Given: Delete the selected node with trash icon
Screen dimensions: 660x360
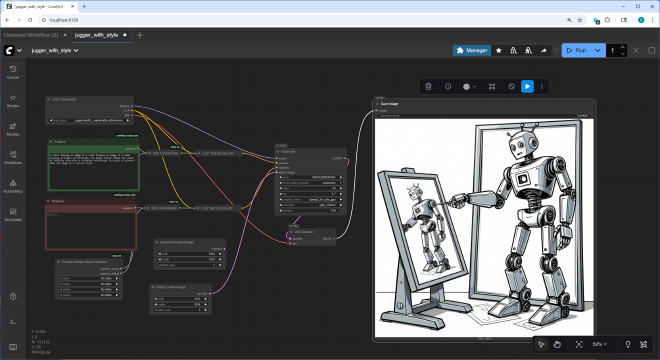Looking at the screenshot, I should (428, 86).
